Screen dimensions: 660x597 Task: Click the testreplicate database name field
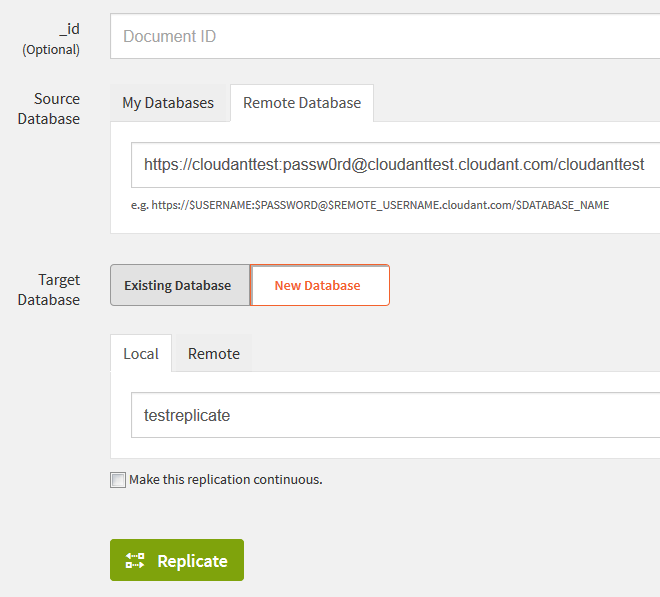(x=395, y=415)
